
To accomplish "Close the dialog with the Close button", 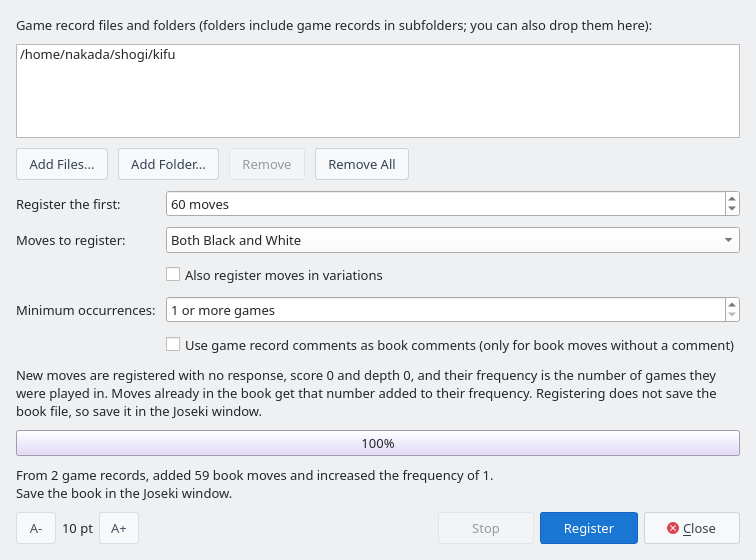I will [691, 528].
